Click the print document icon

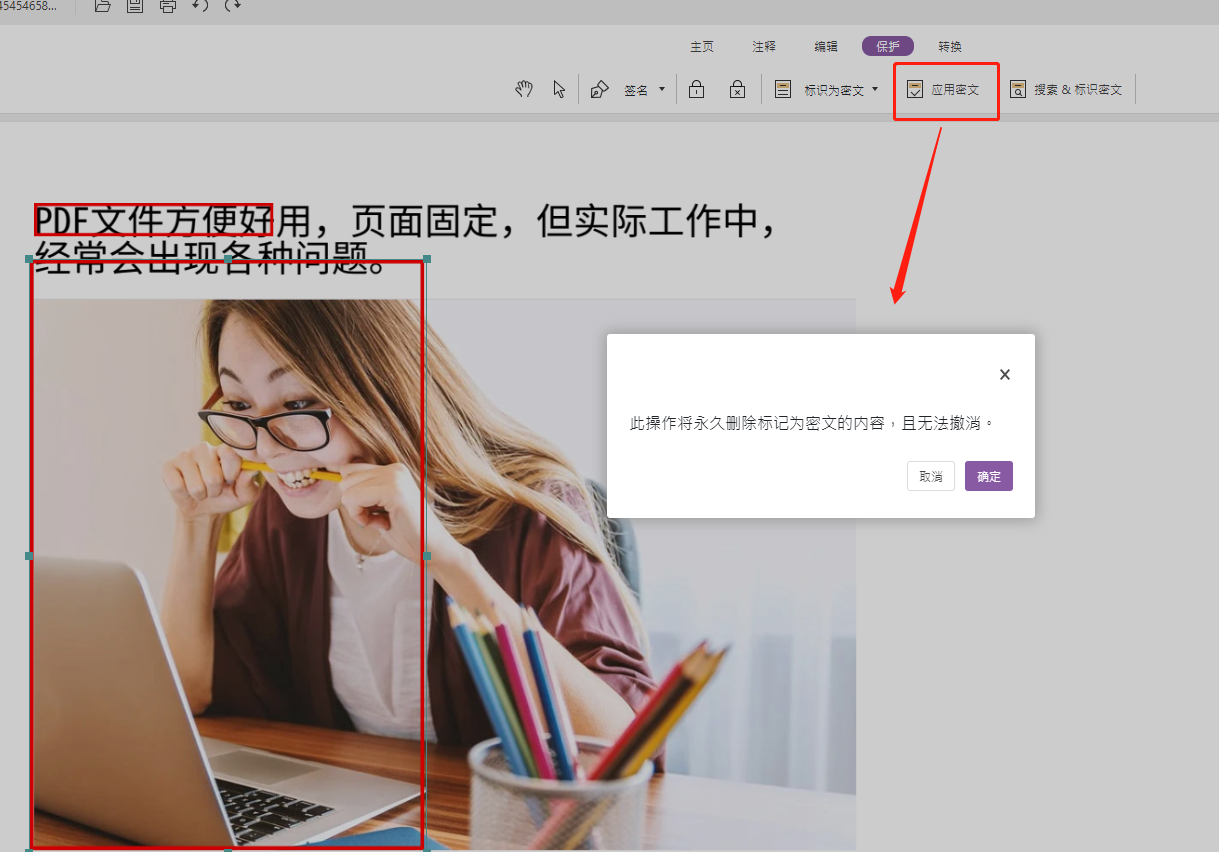[x=167, y=6]
